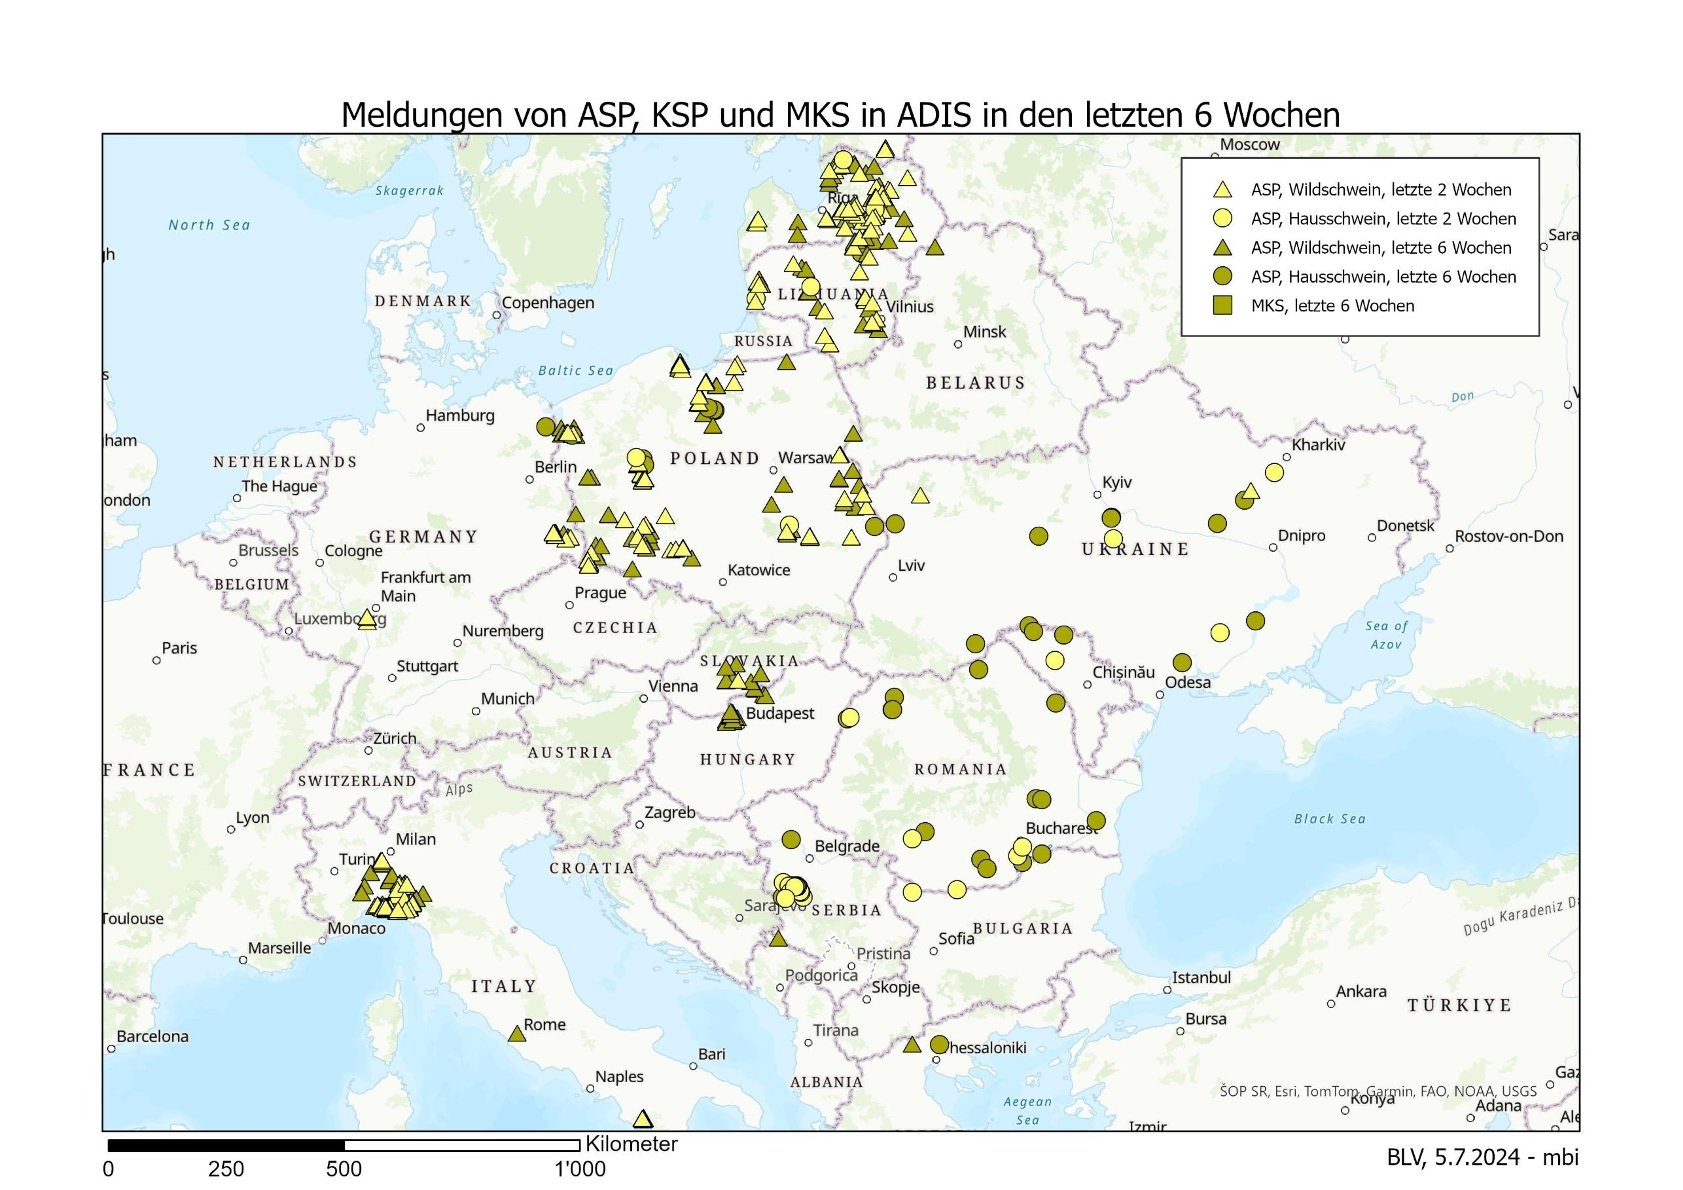Click the 'HUNGARY' country label
Image resolution: width=1683 pixels, height=1190 pixels.
coord(748,760)
